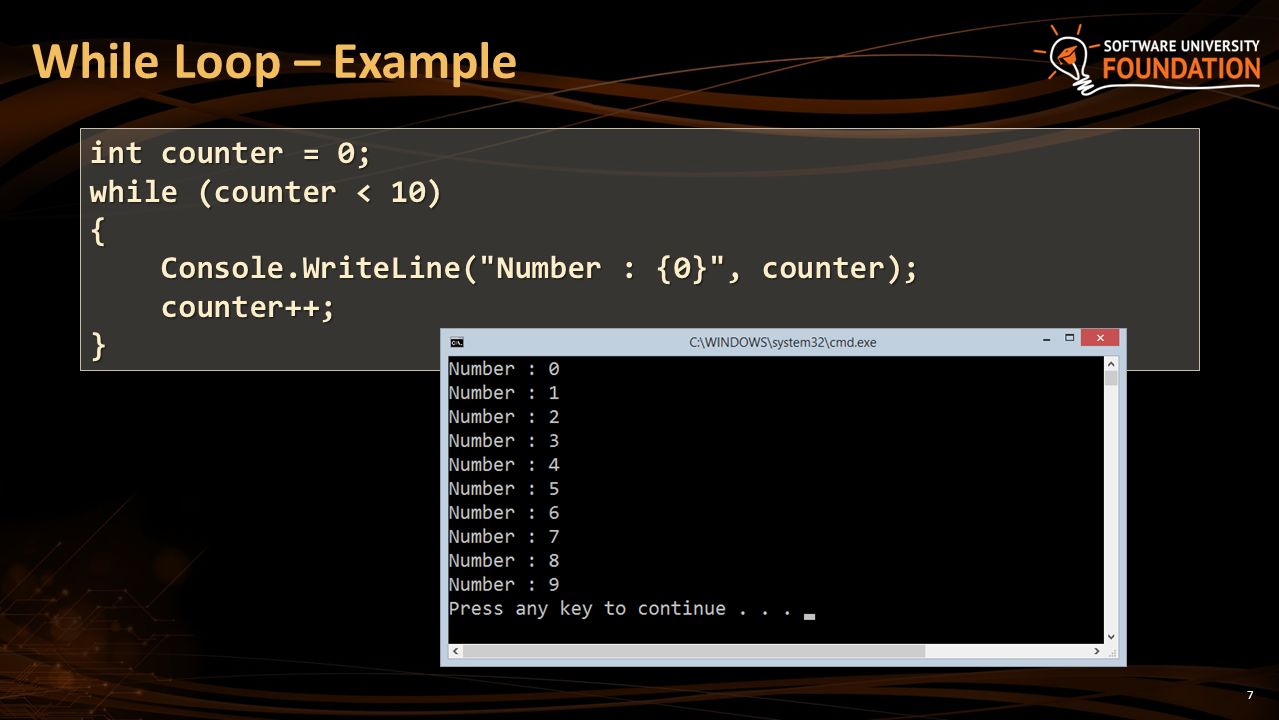Click the 'Number : 3' output line
The image size is (1279, 720).
tap(504, 441)
